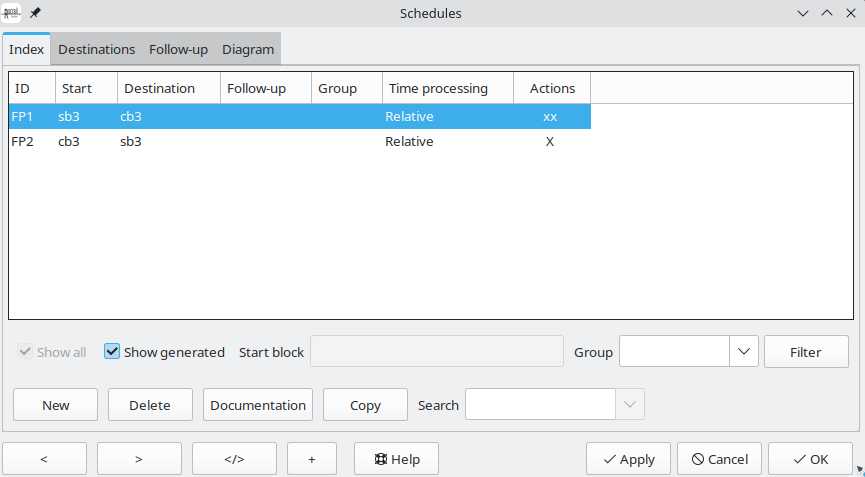Viewport: 865px width, 477px height.
Task: Open the '</>' XML view button
Action: (x=234, y=459)
